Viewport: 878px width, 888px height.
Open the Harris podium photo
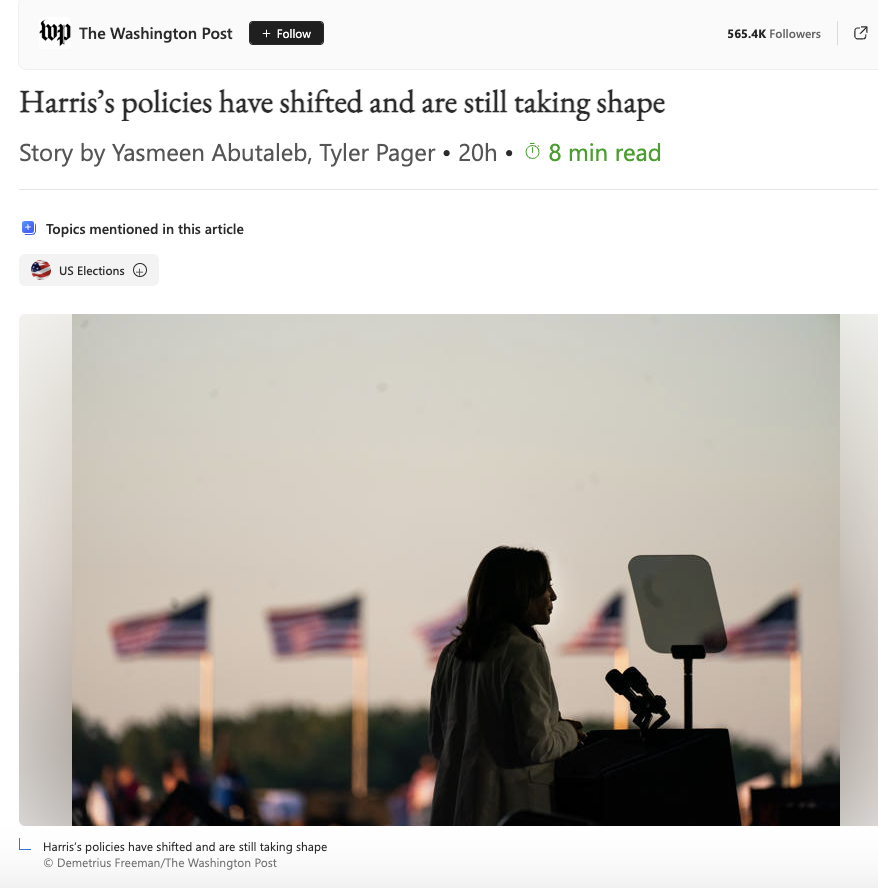[455, 570]
